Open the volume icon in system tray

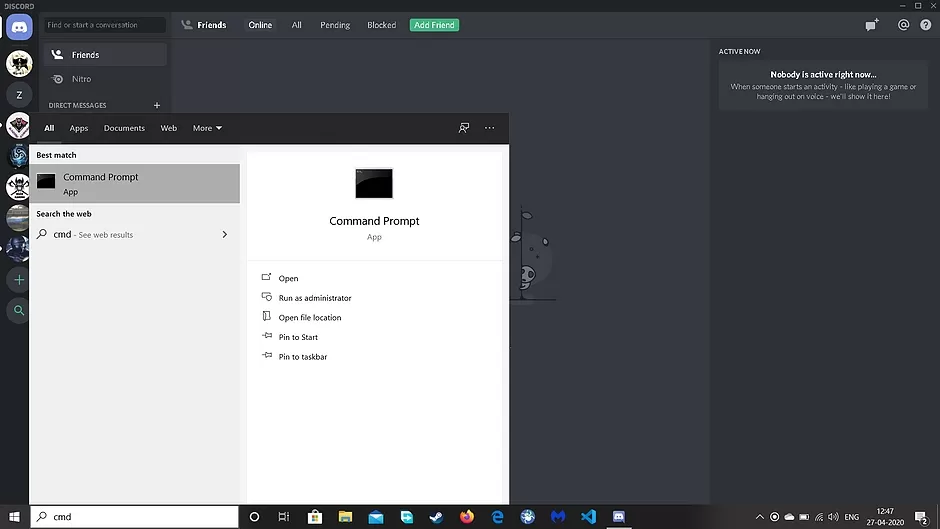[x=833, y=517]
